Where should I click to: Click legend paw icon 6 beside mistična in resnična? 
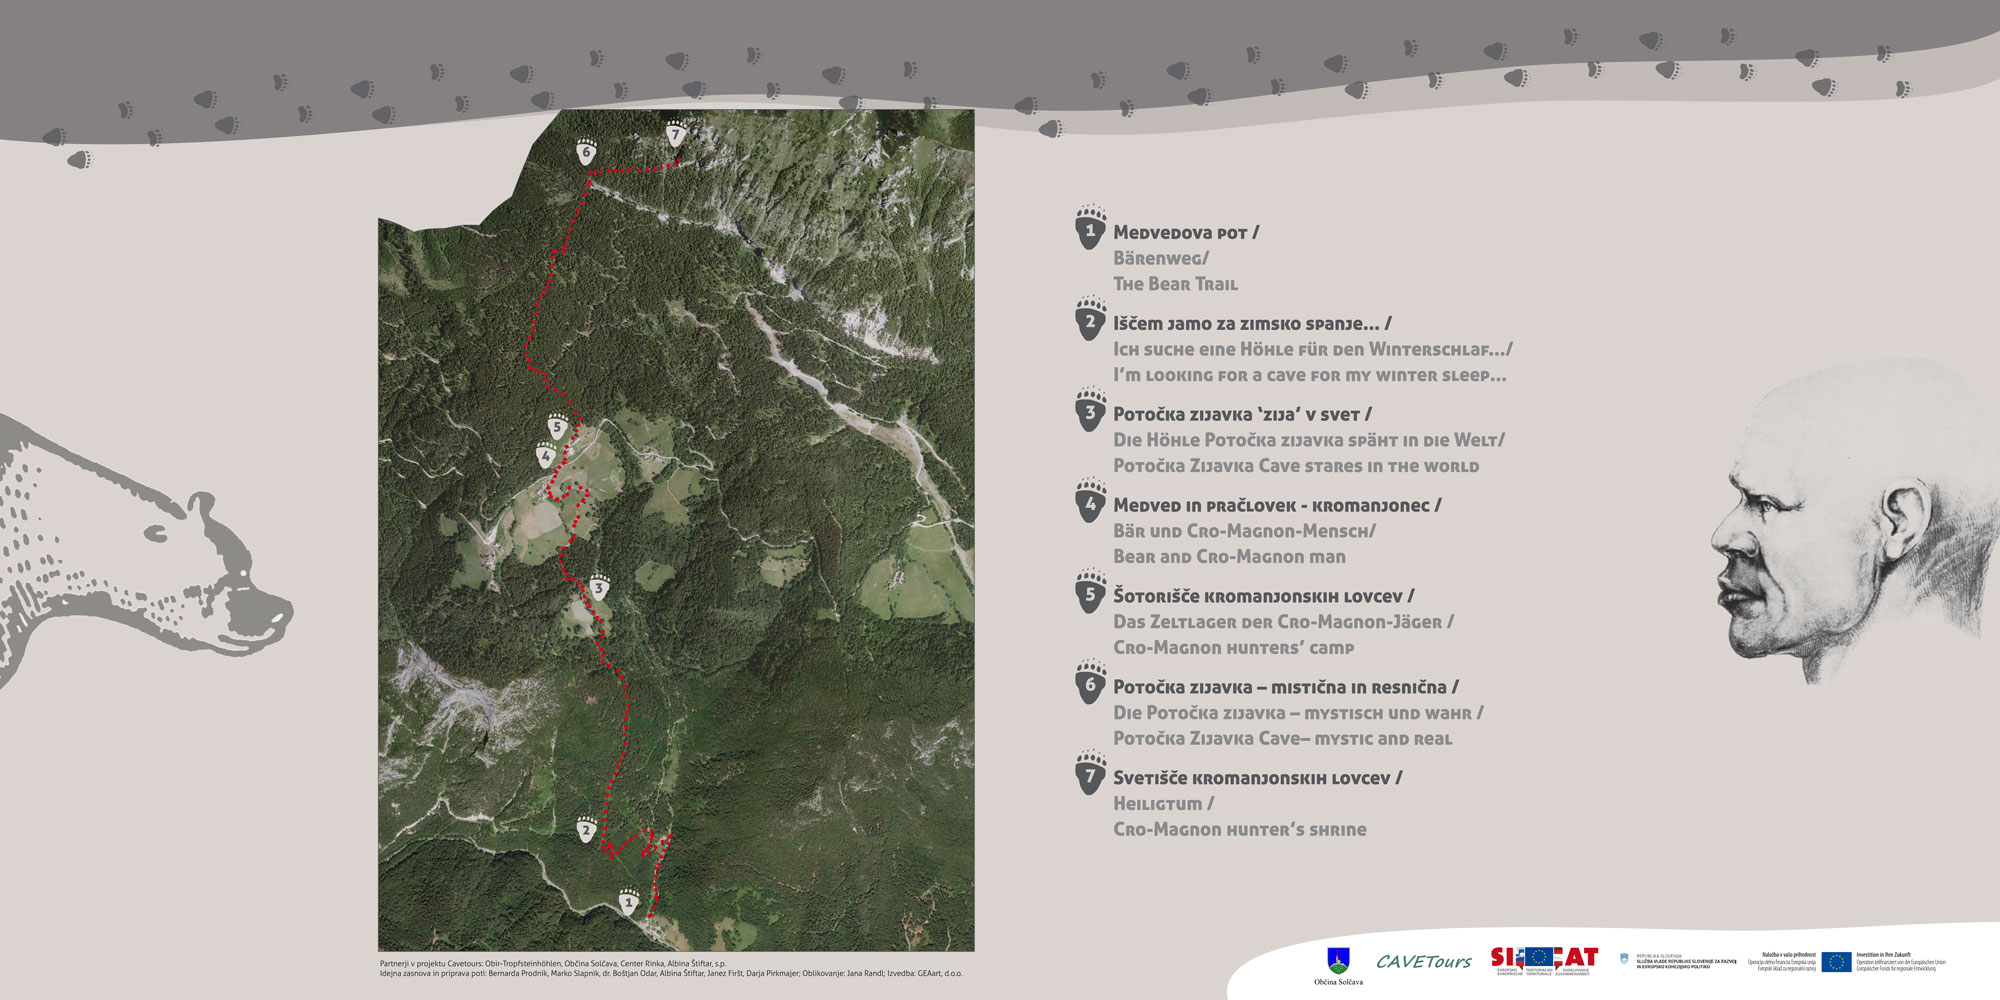pyautogui.click(x=1090, y=683)
